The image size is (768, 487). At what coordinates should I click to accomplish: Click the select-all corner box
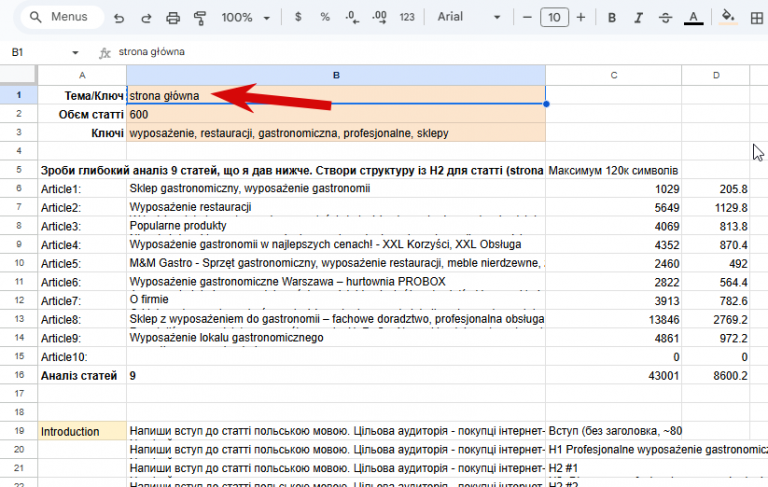19,75
